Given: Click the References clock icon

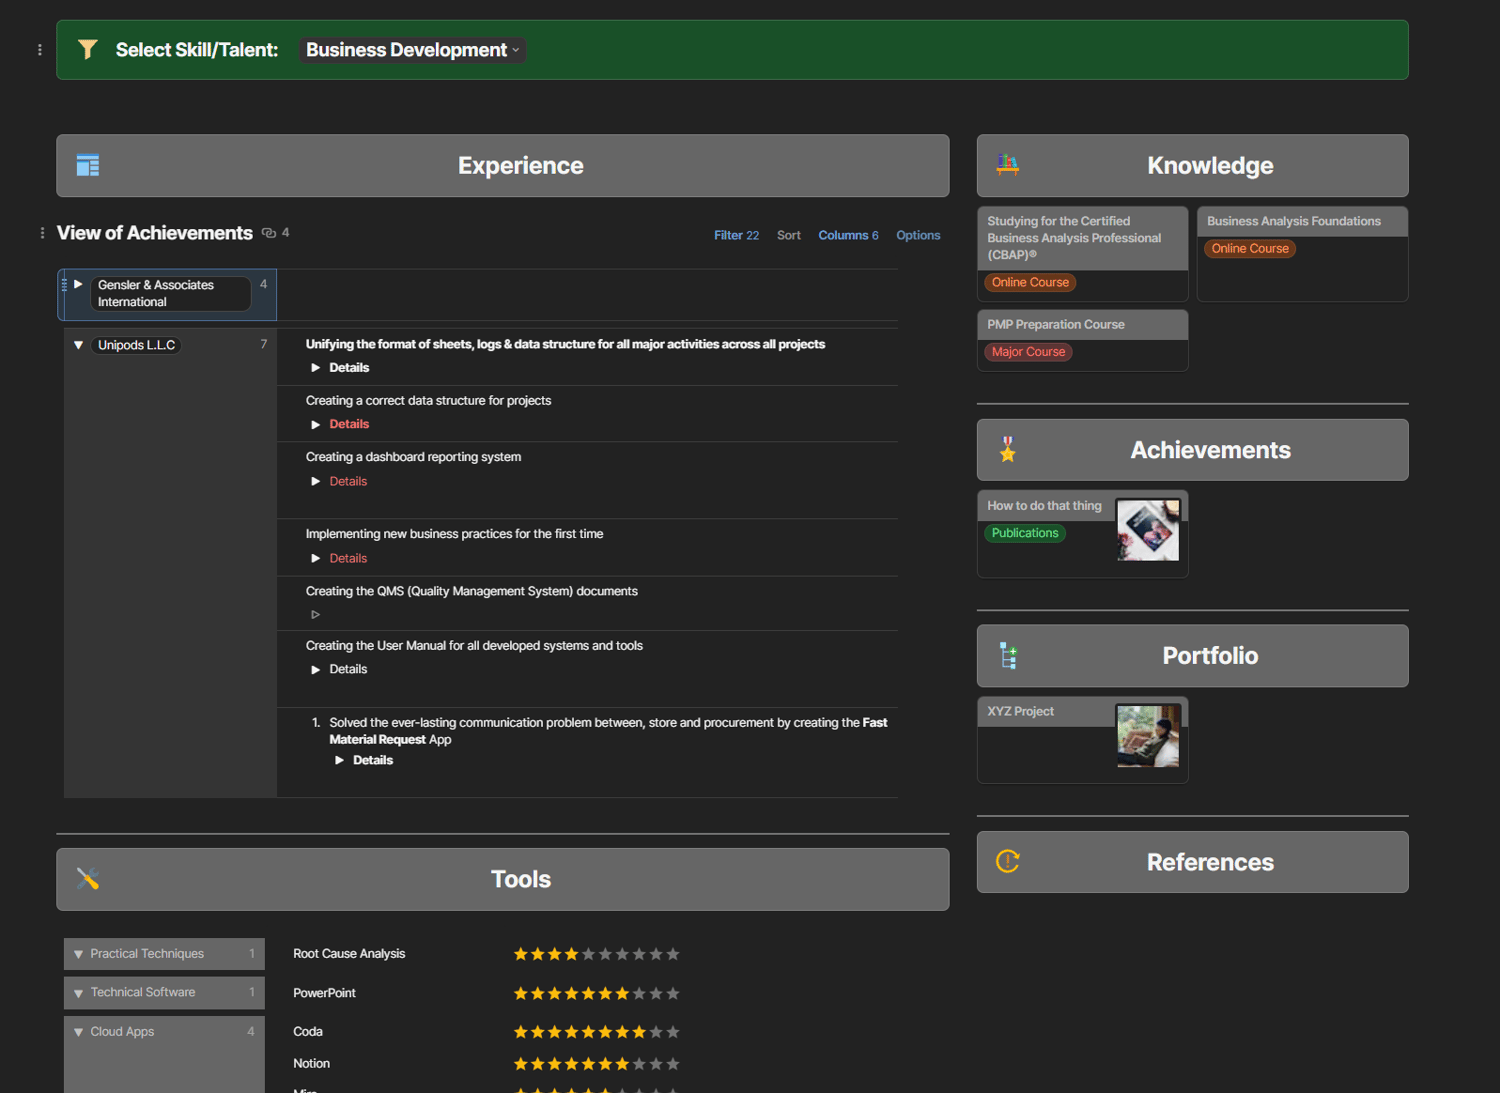Looking at the screenshot, I should click(1008, 861).
